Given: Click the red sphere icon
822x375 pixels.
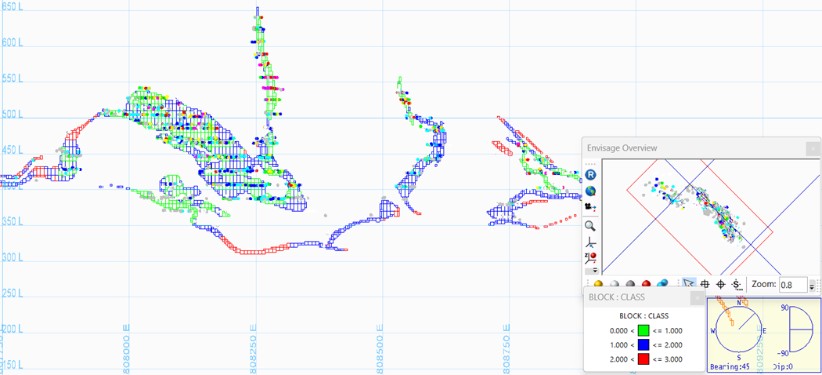Looking at the screenshot, I should (x=646, y=284).
